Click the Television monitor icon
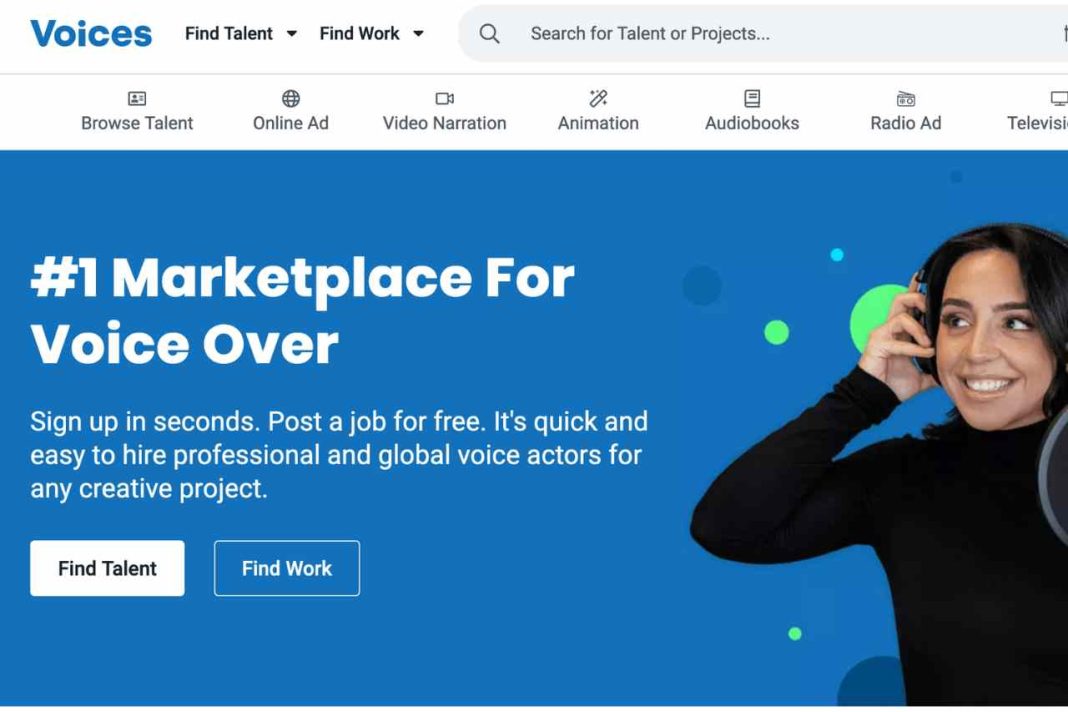 click(1058, 98)
